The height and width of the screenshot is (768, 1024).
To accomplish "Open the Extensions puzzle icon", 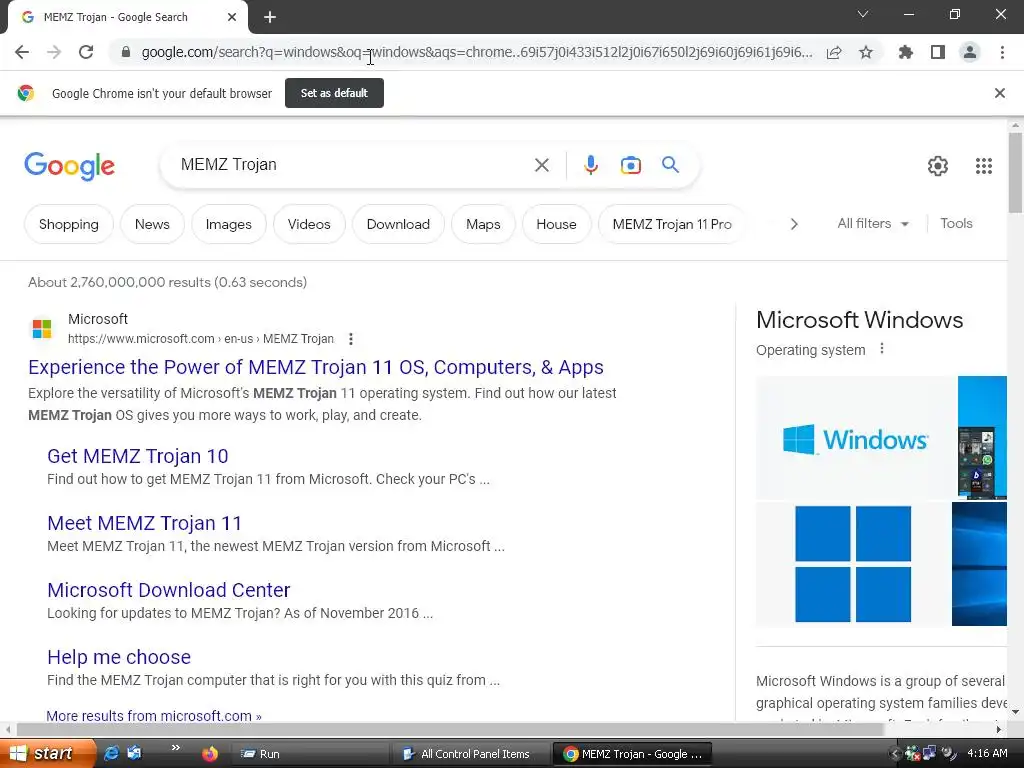I will tap(905, 52).
